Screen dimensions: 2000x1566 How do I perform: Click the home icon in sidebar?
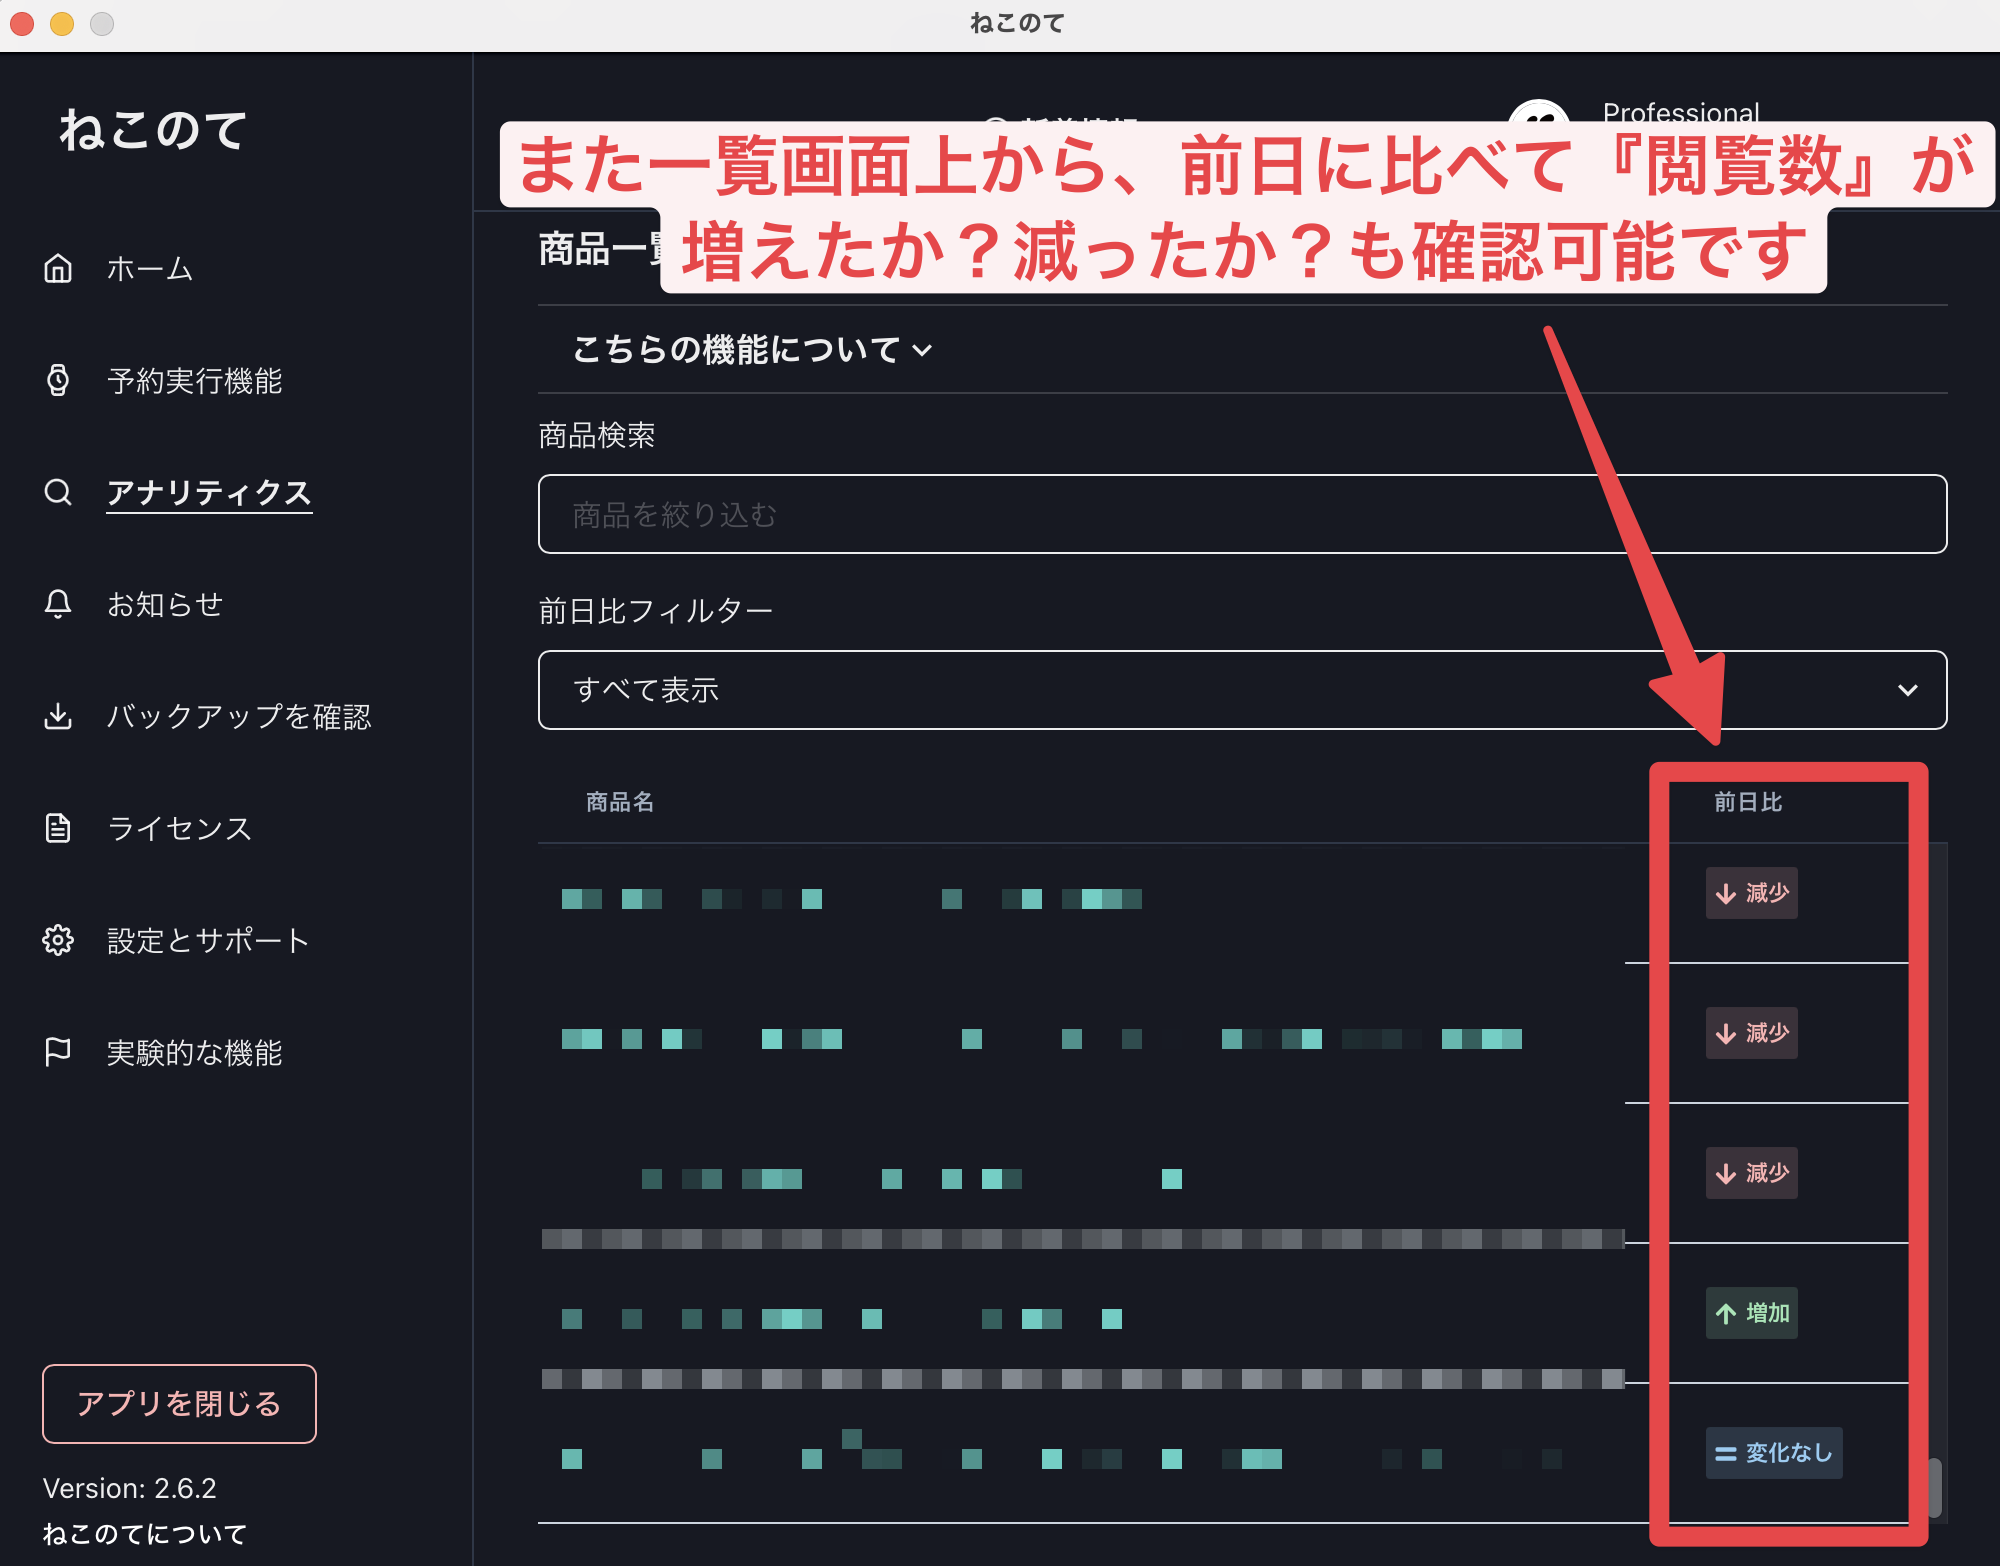[58, 268]
